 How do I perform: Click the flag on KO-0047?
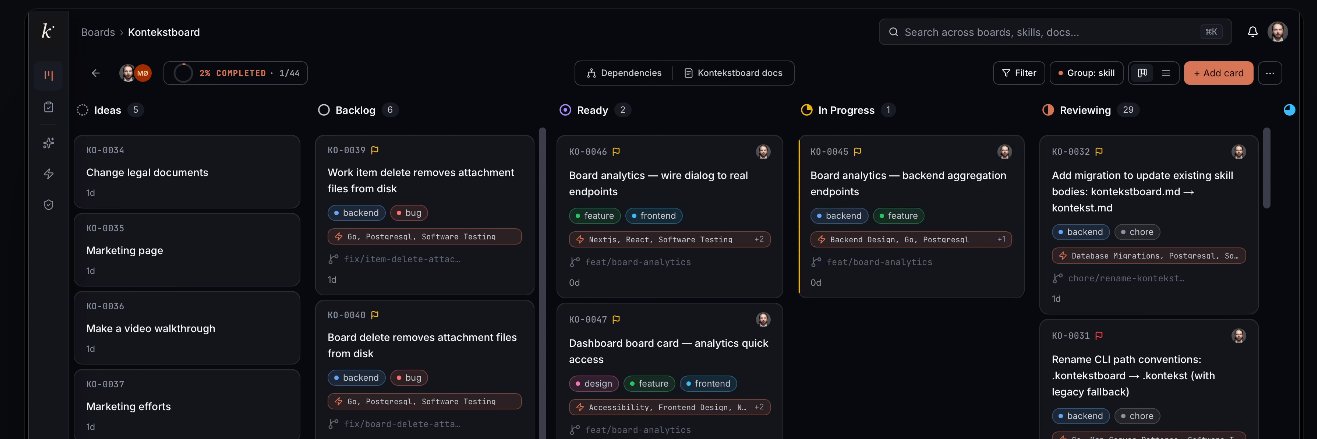pos(617,320)
